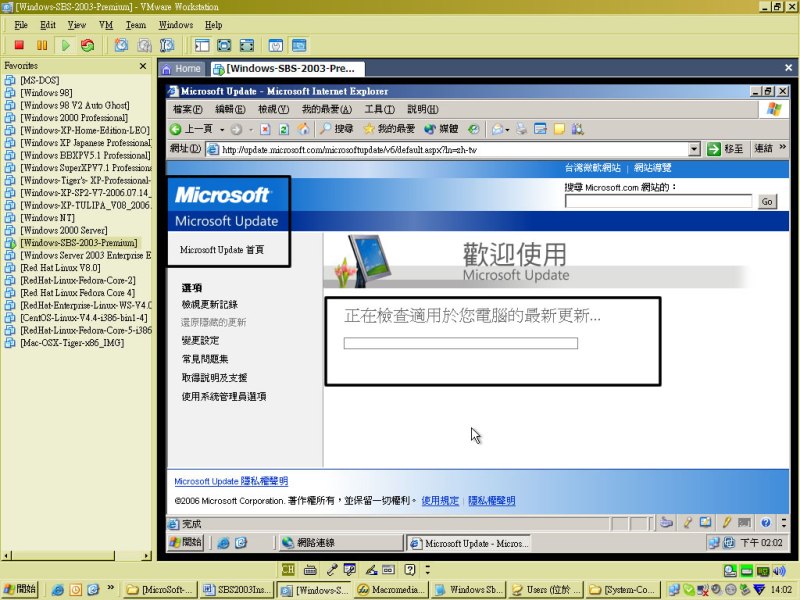Click the Mail envelope icon in IE toolbar
800x600 pixels.
(497, 129)
